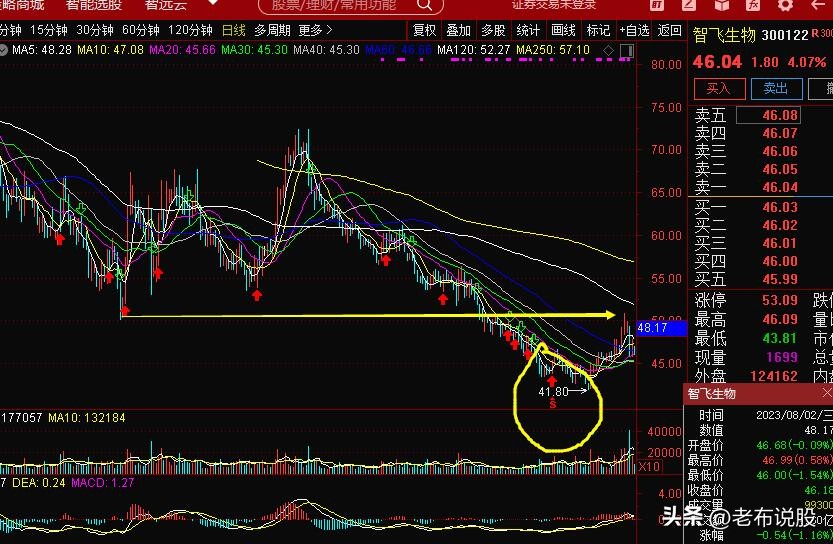Open the 复权 adjustment option
The image size is (833, 544).
click(424, 30)
